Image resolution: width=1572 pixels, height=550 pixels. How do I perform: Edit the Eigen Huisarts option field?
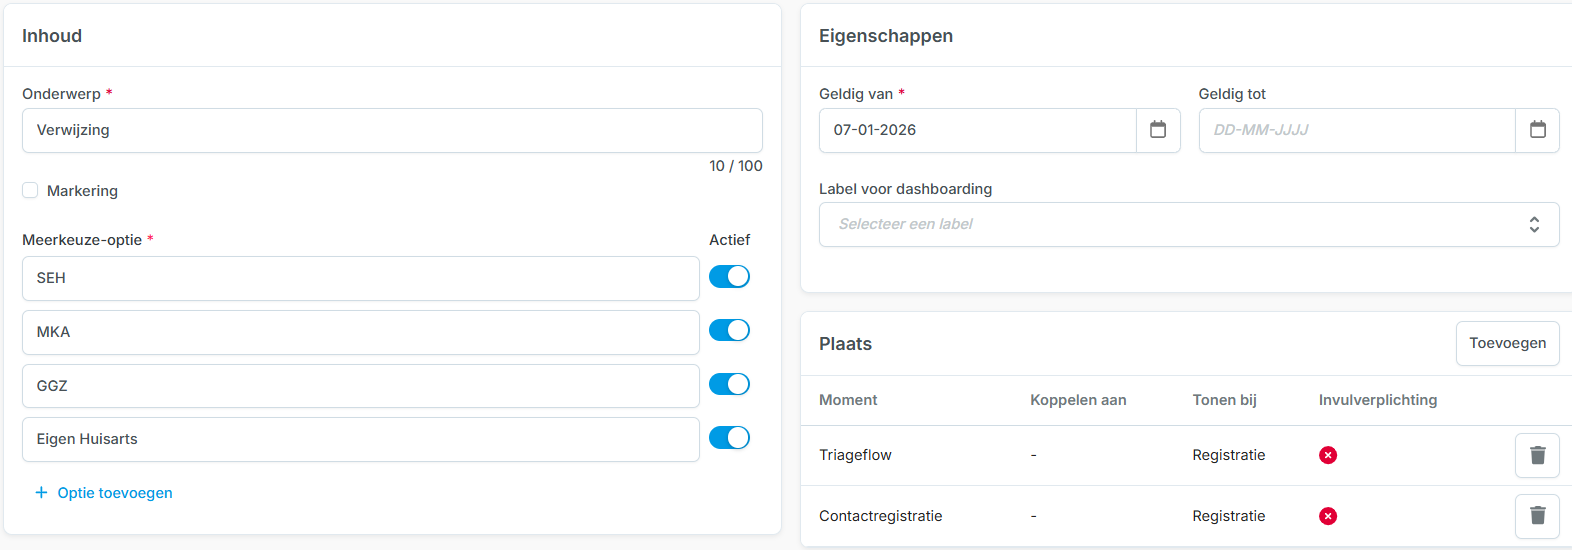(x=360, y=440)
